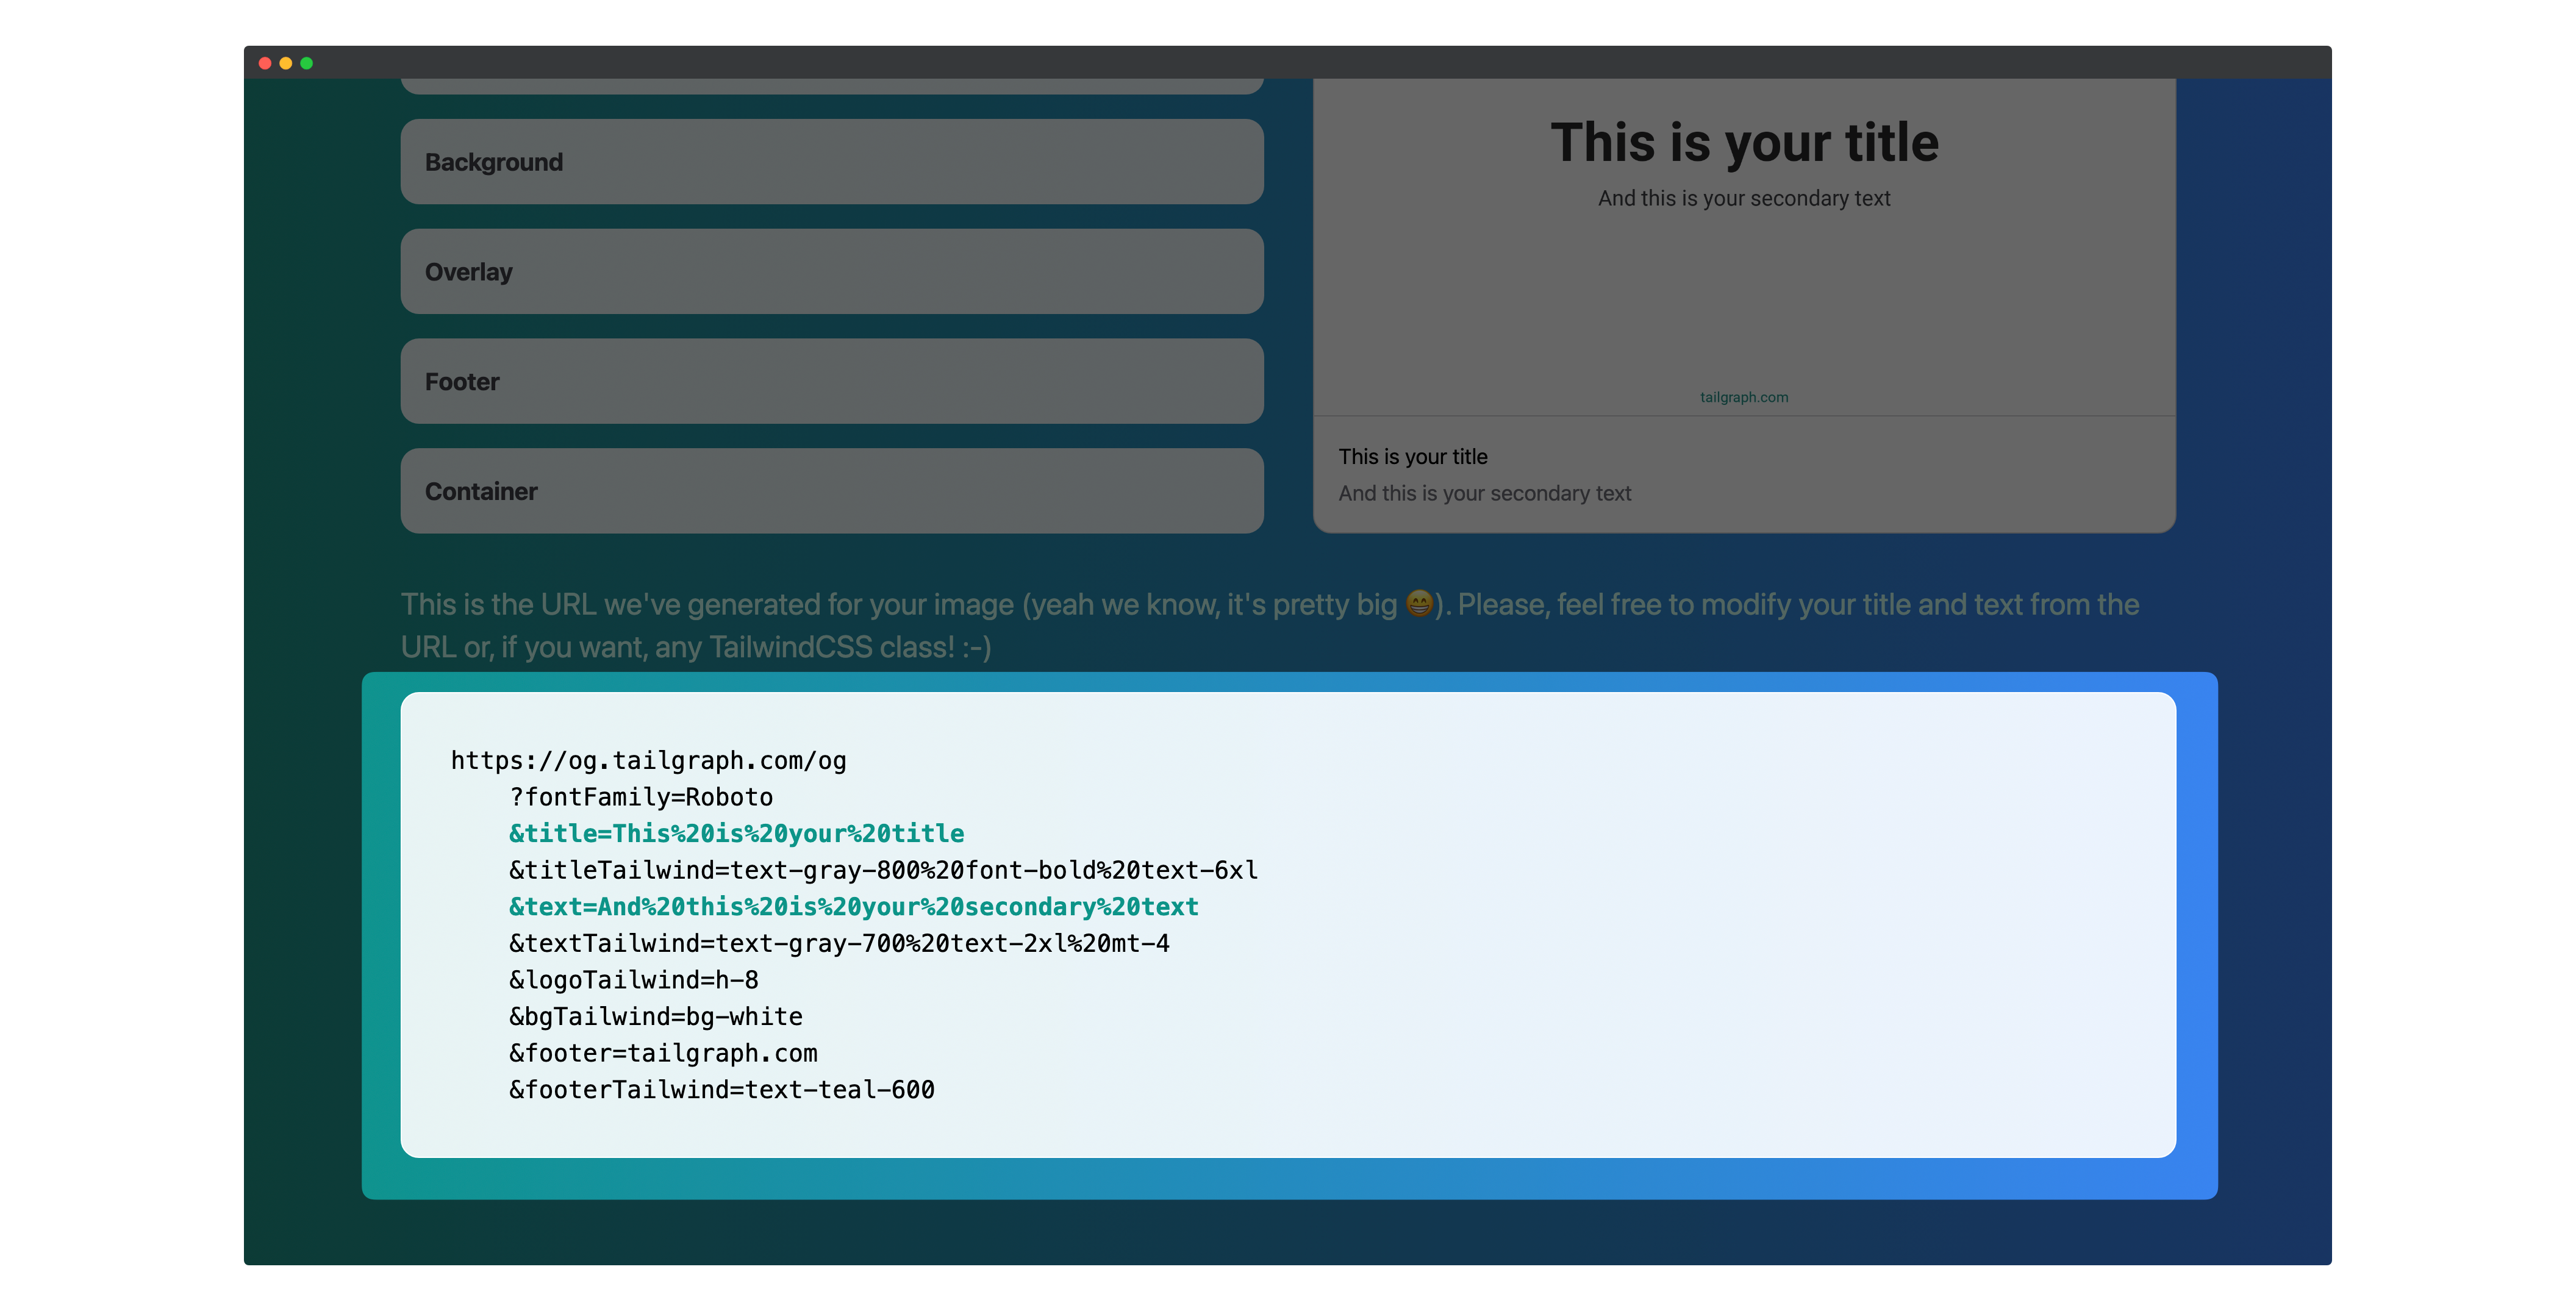
Task: Click the highlighted &text= URL parameter line
Action: coord(853,907)
